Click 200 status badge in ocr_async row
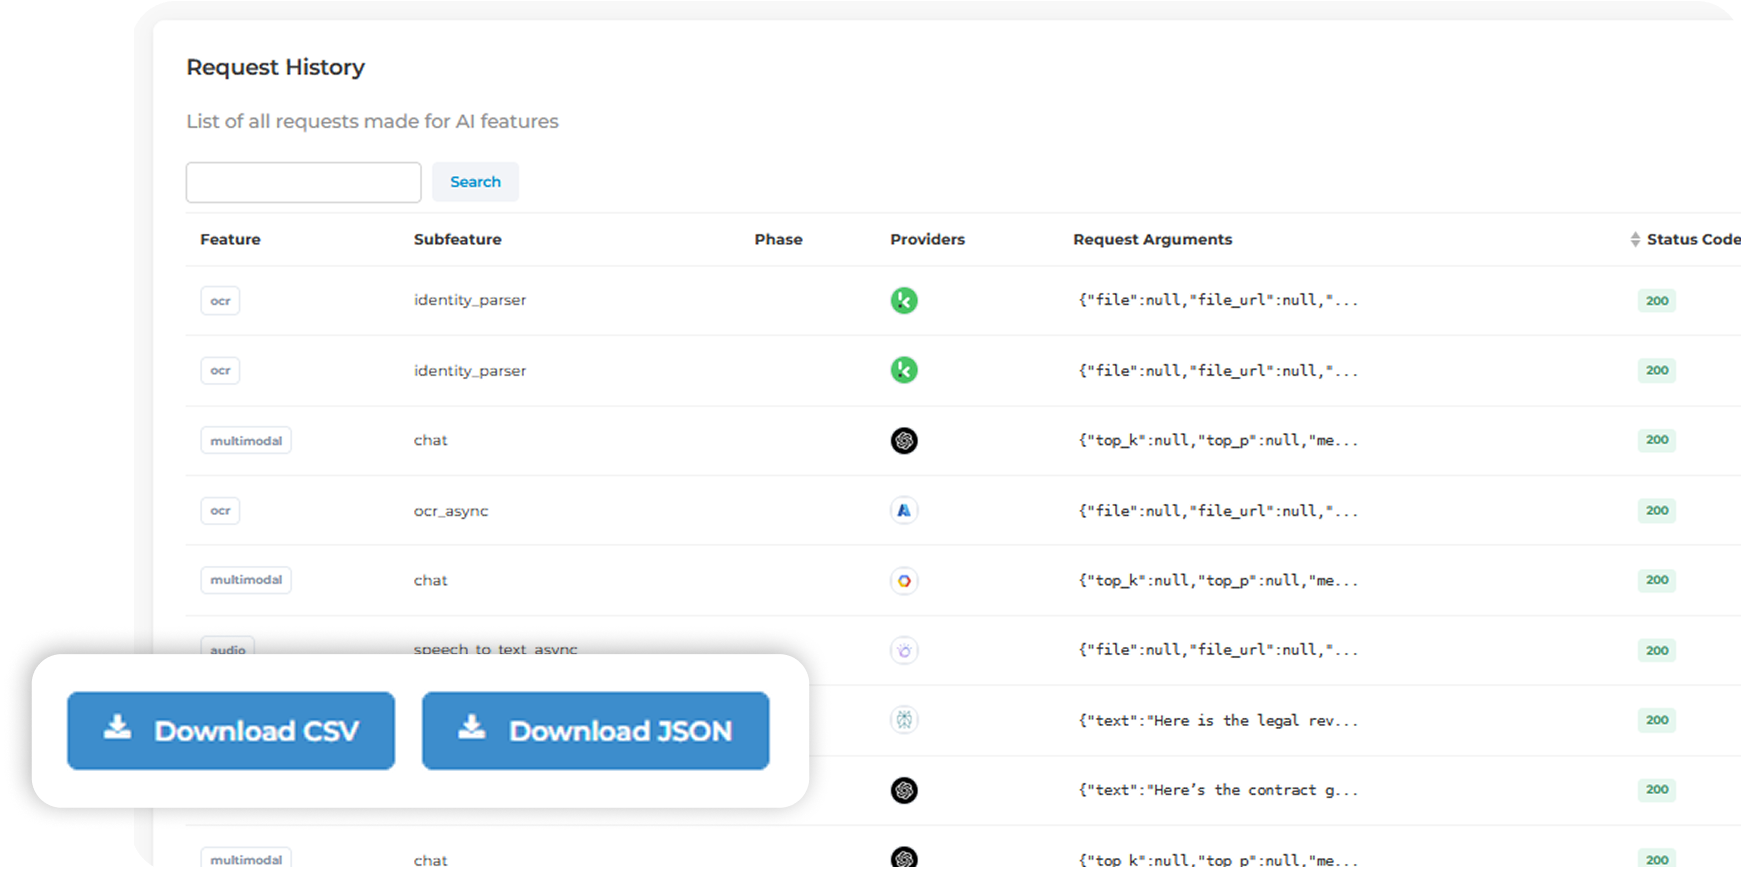1741x872 pixels. (x=1657, y=511)
